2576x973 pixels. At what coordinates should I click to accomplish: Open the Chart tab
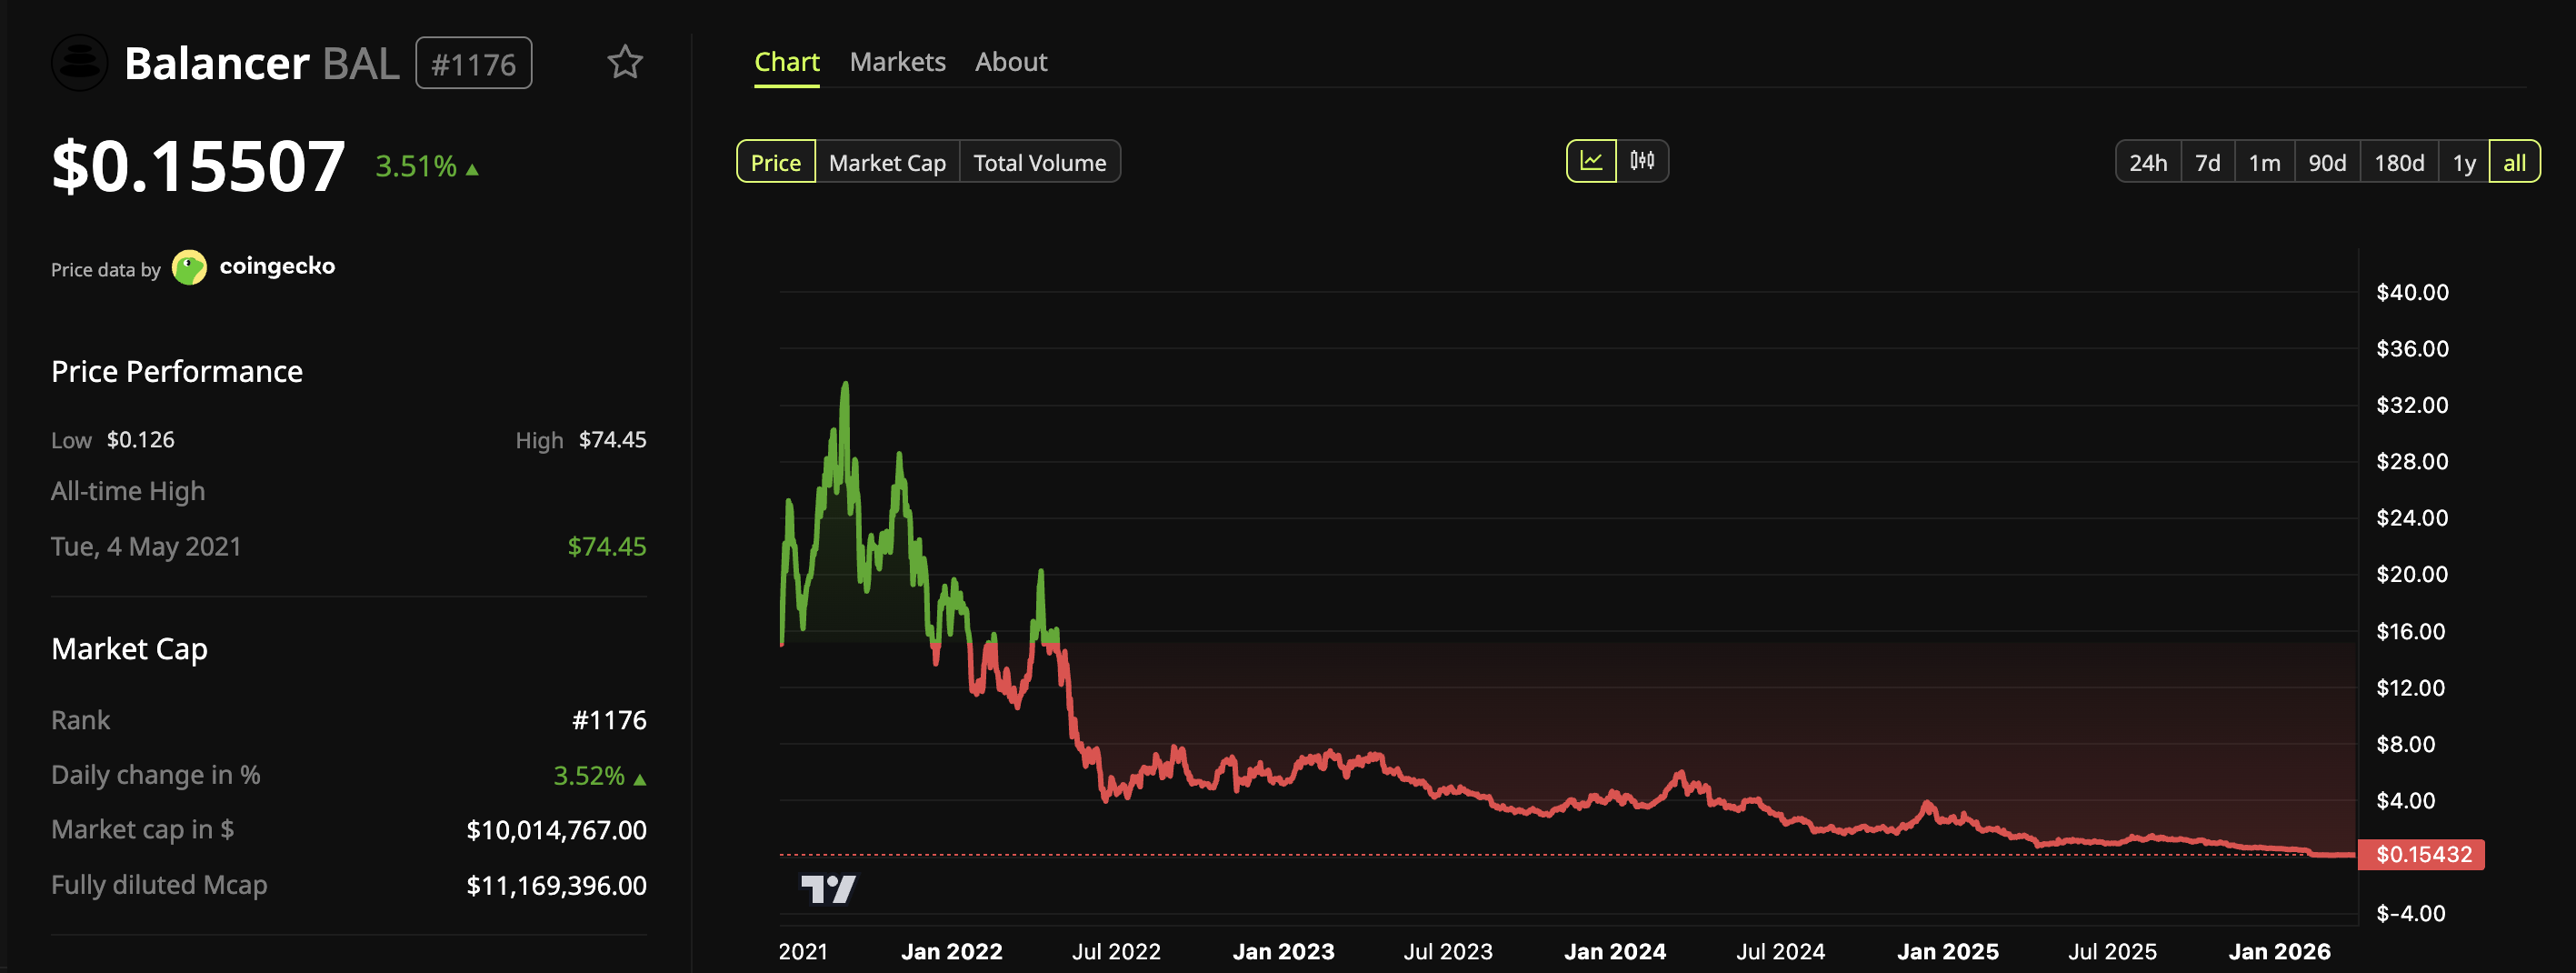coord(787,62)
